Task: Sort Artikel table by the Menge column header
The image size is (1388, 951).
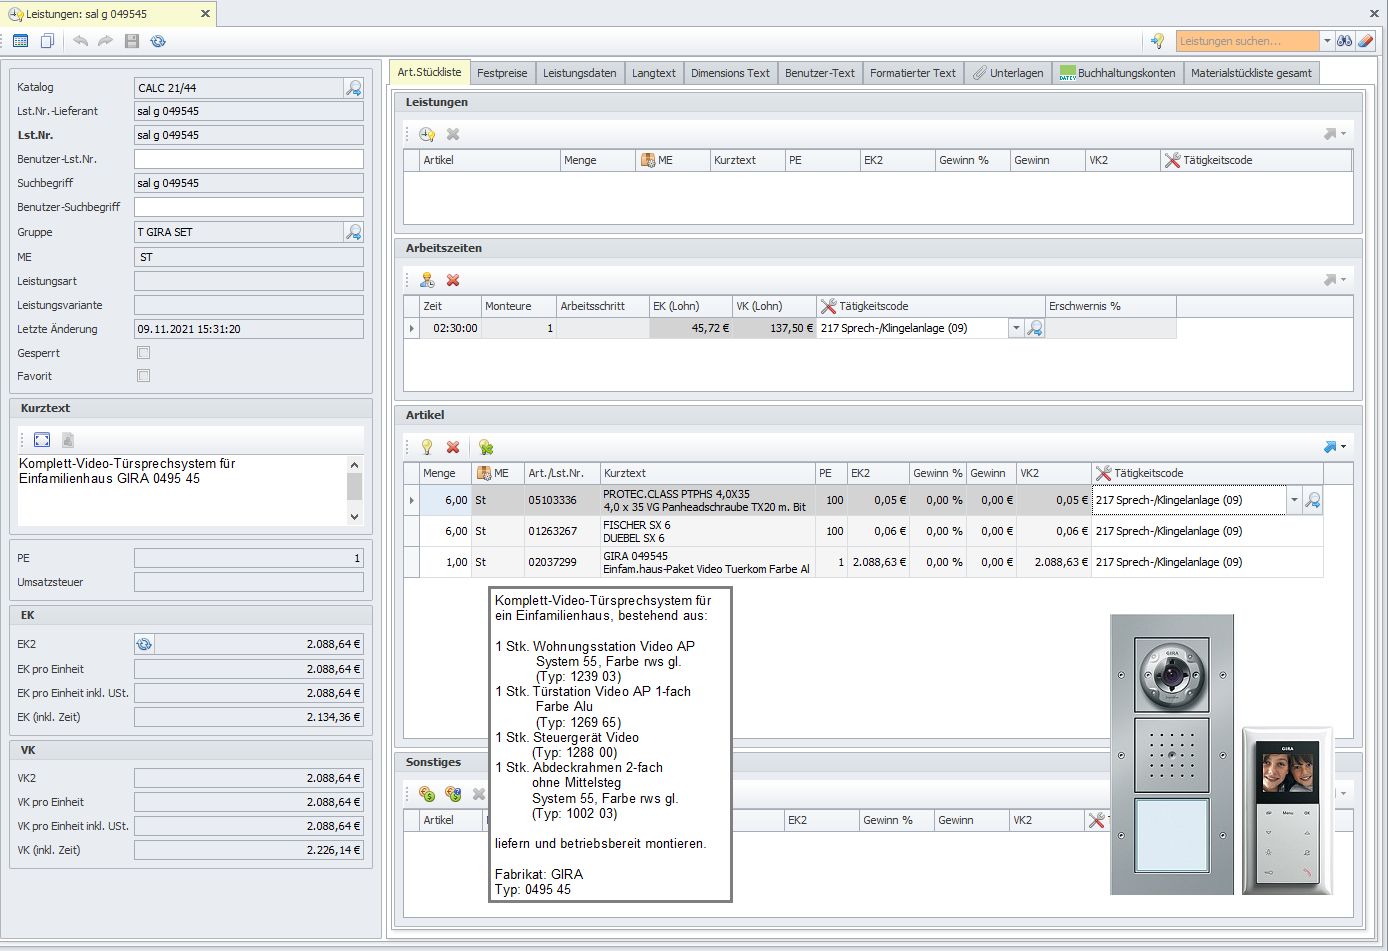Action: tap(445, 473)
